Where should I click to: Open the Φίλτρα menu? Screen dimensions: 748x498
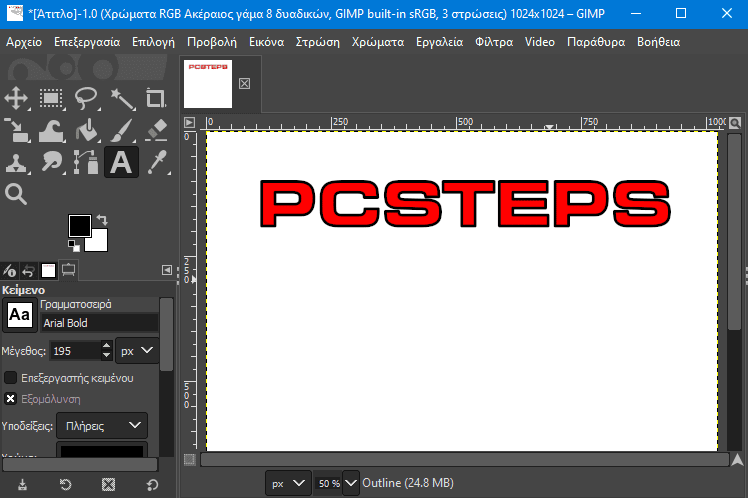(x=494, y=42)
